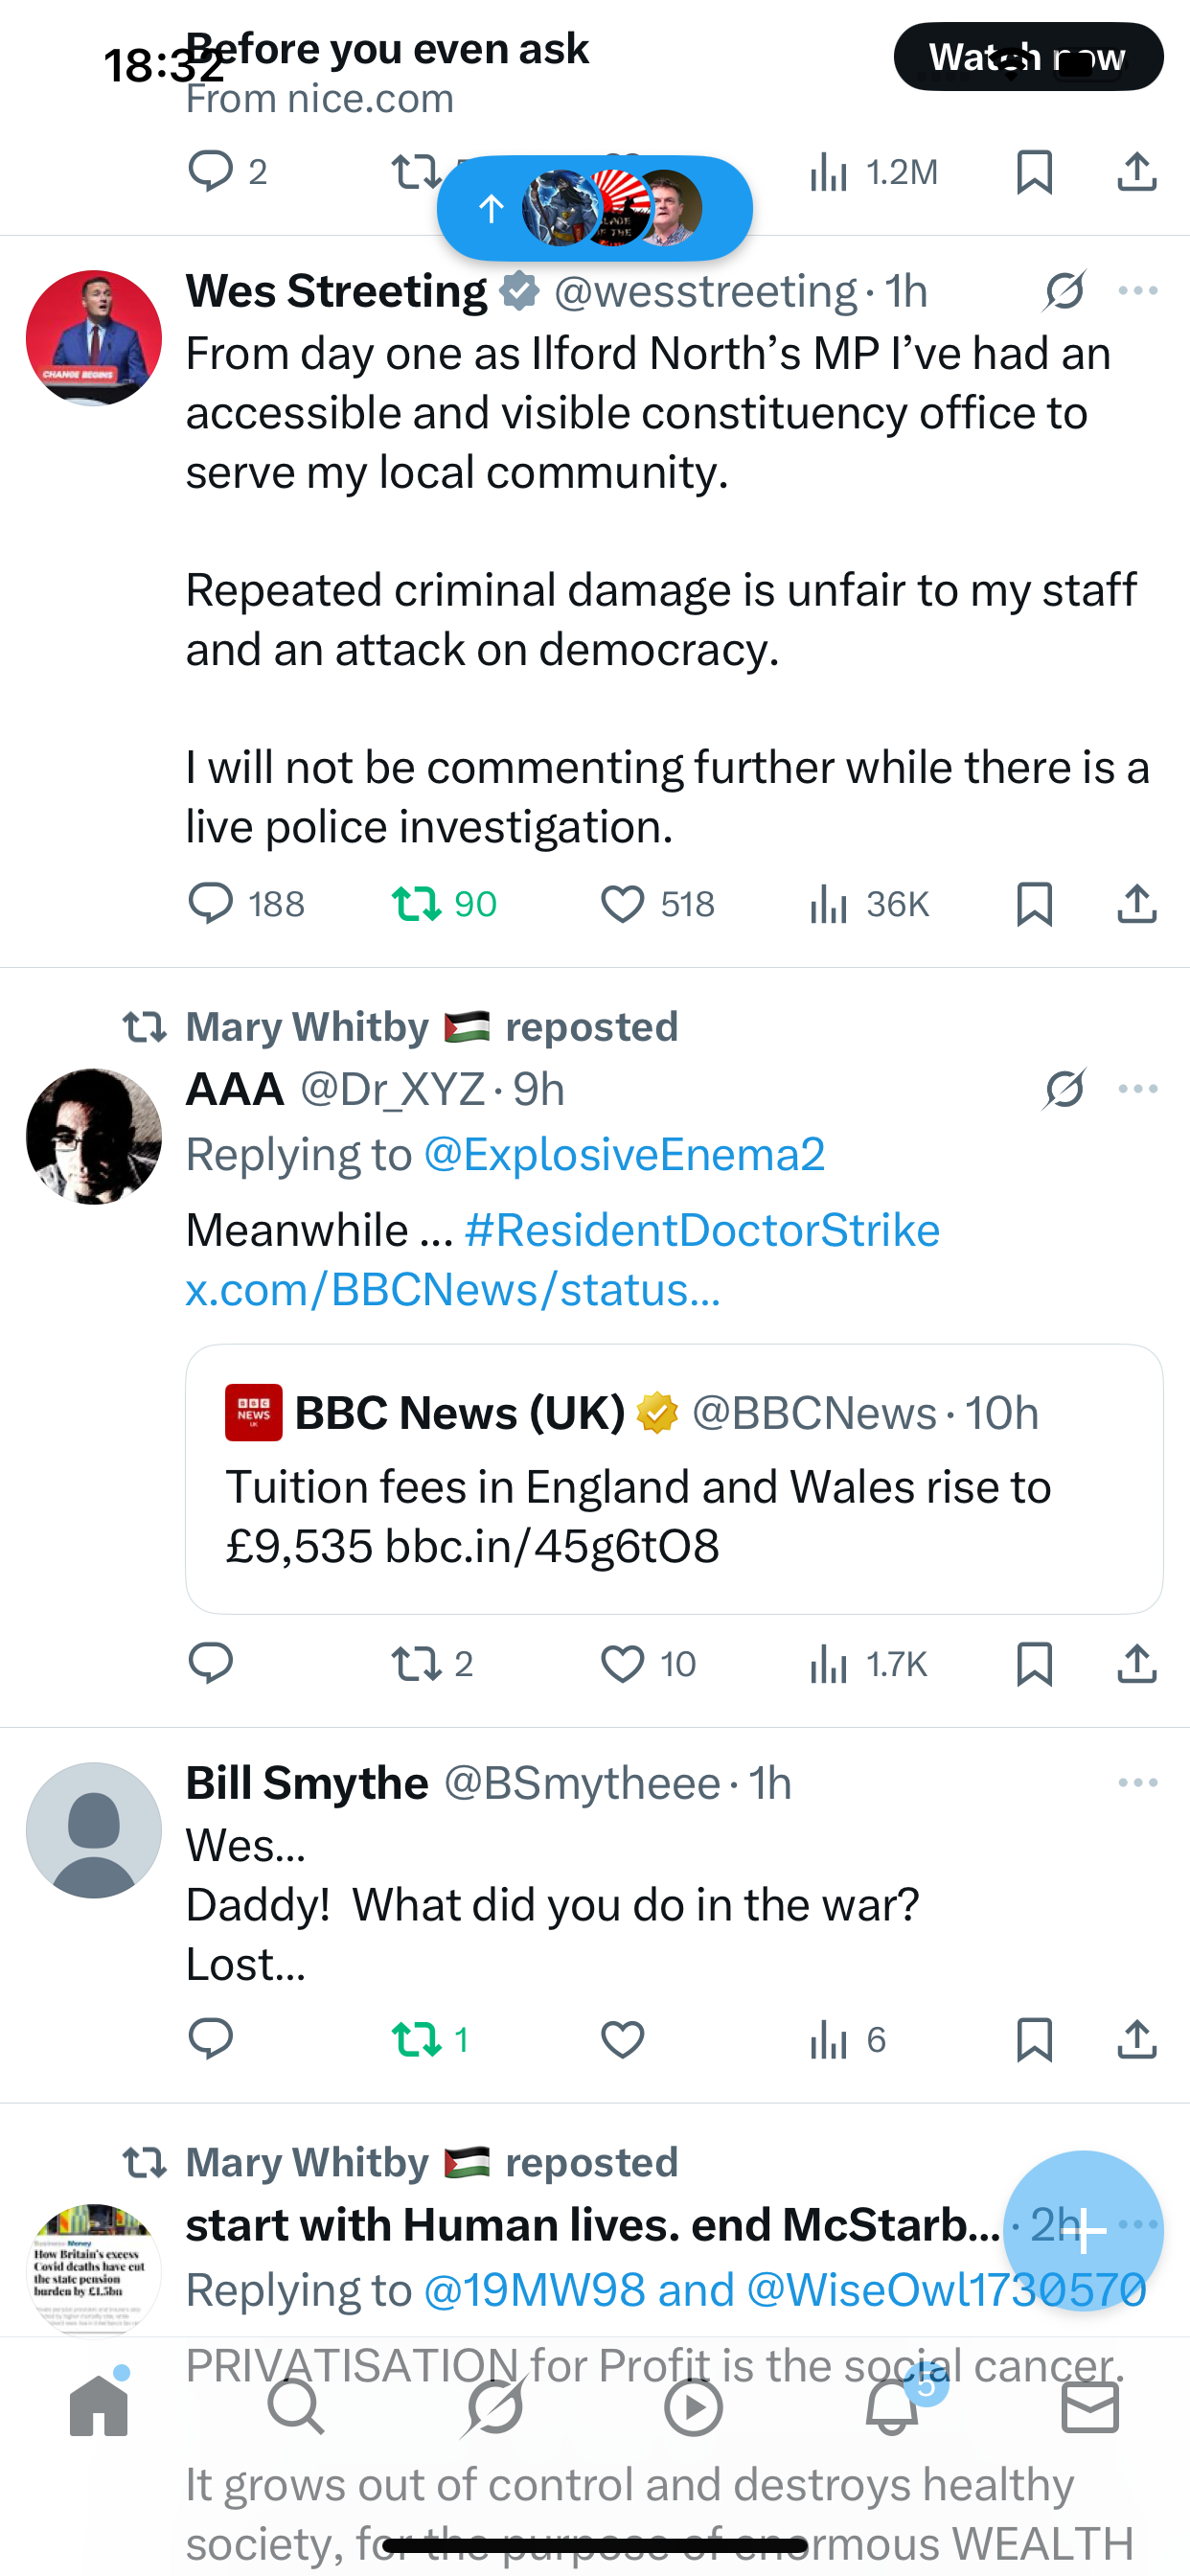Like Wes Streeting's constituency office post
The height and width of the screenshot is (2576, 1190).
tap(622, 904)
